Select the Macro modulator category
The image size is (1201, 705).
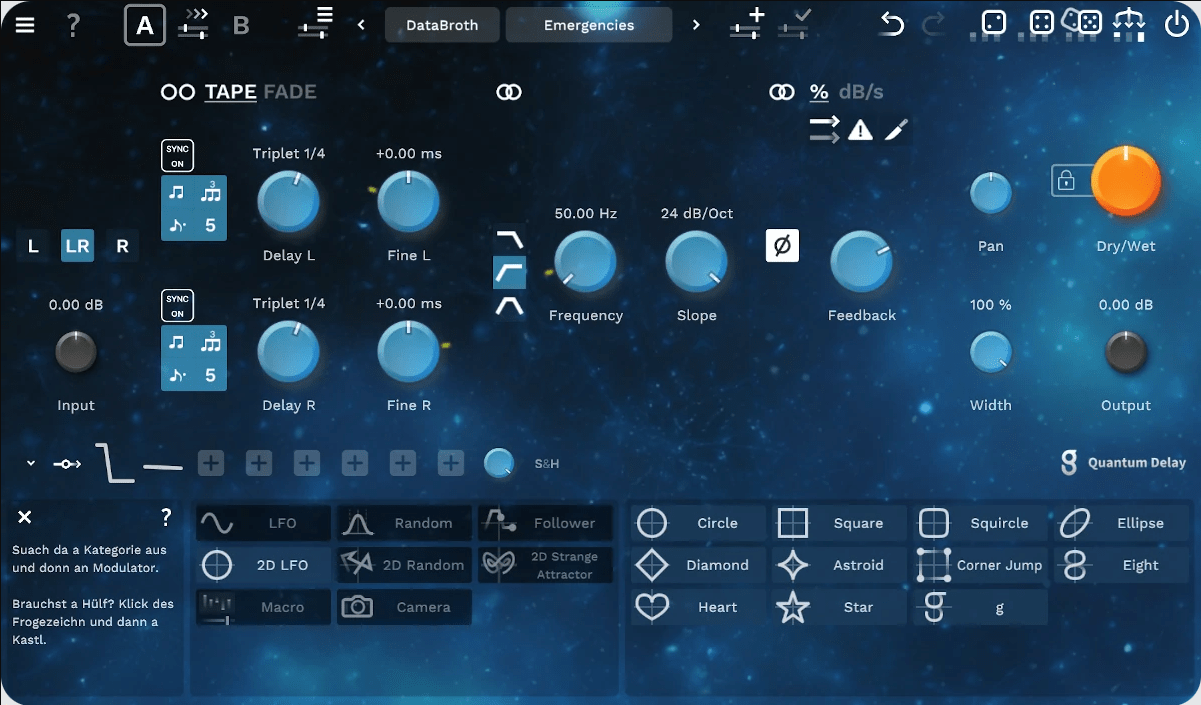coord(264,607)
